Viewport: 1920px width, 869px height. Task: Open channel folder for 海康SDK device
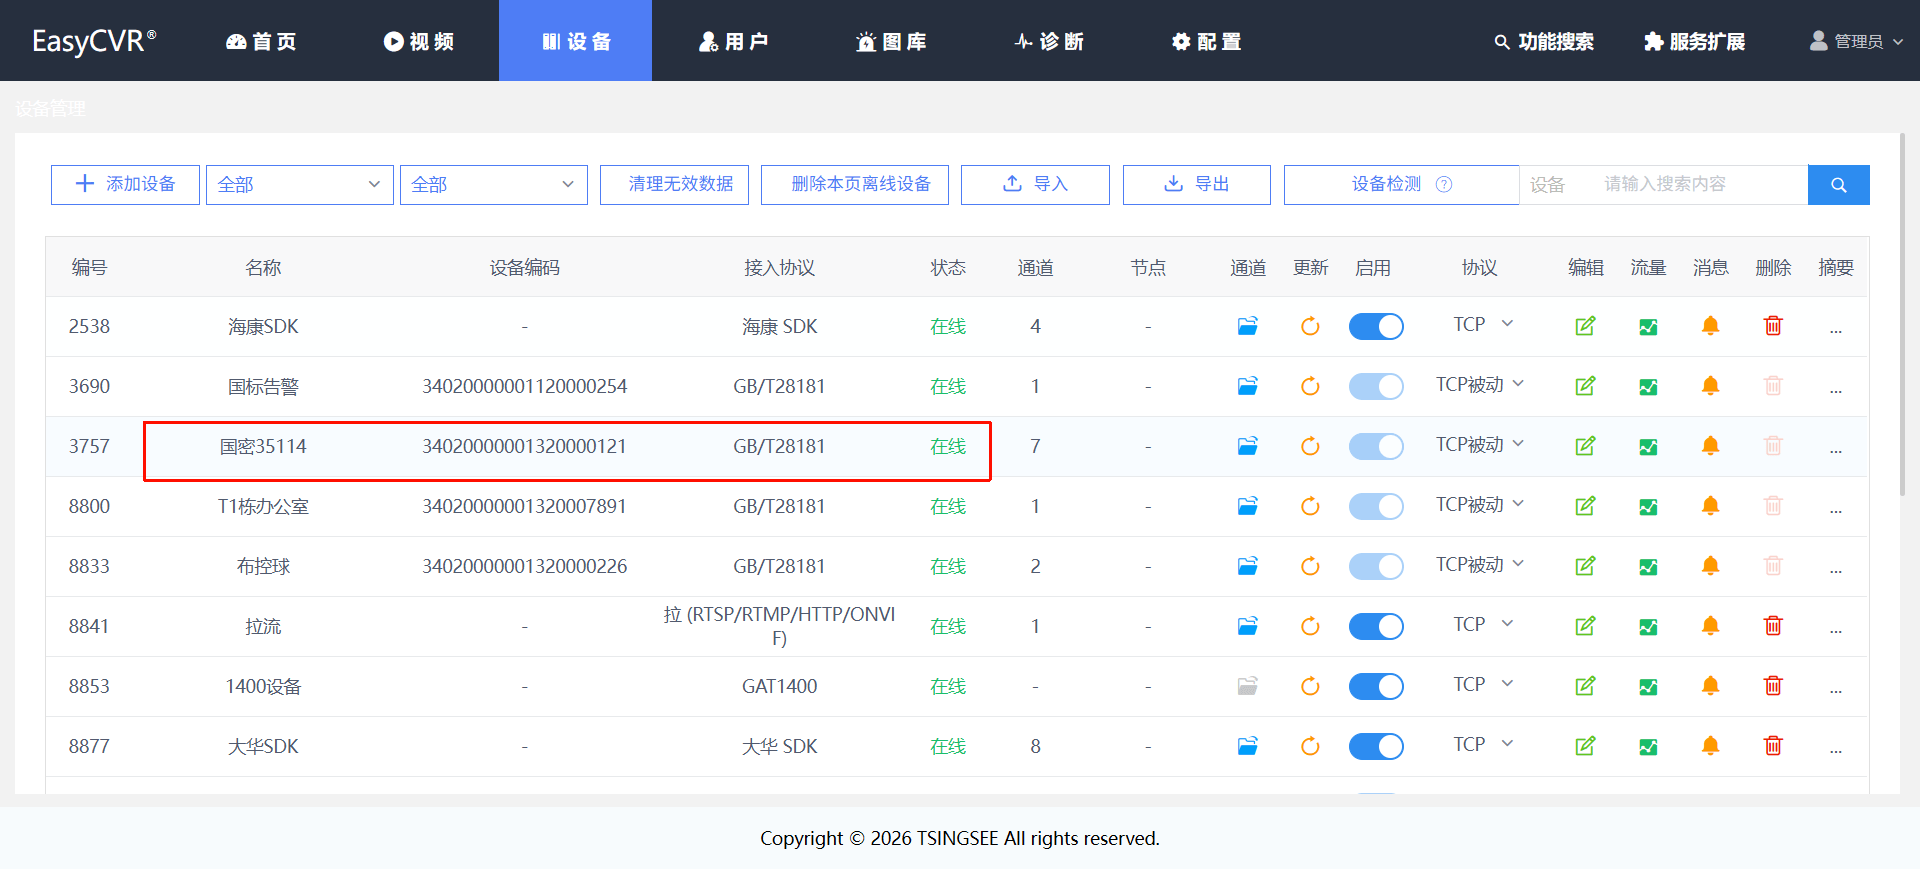(1247, 326)
